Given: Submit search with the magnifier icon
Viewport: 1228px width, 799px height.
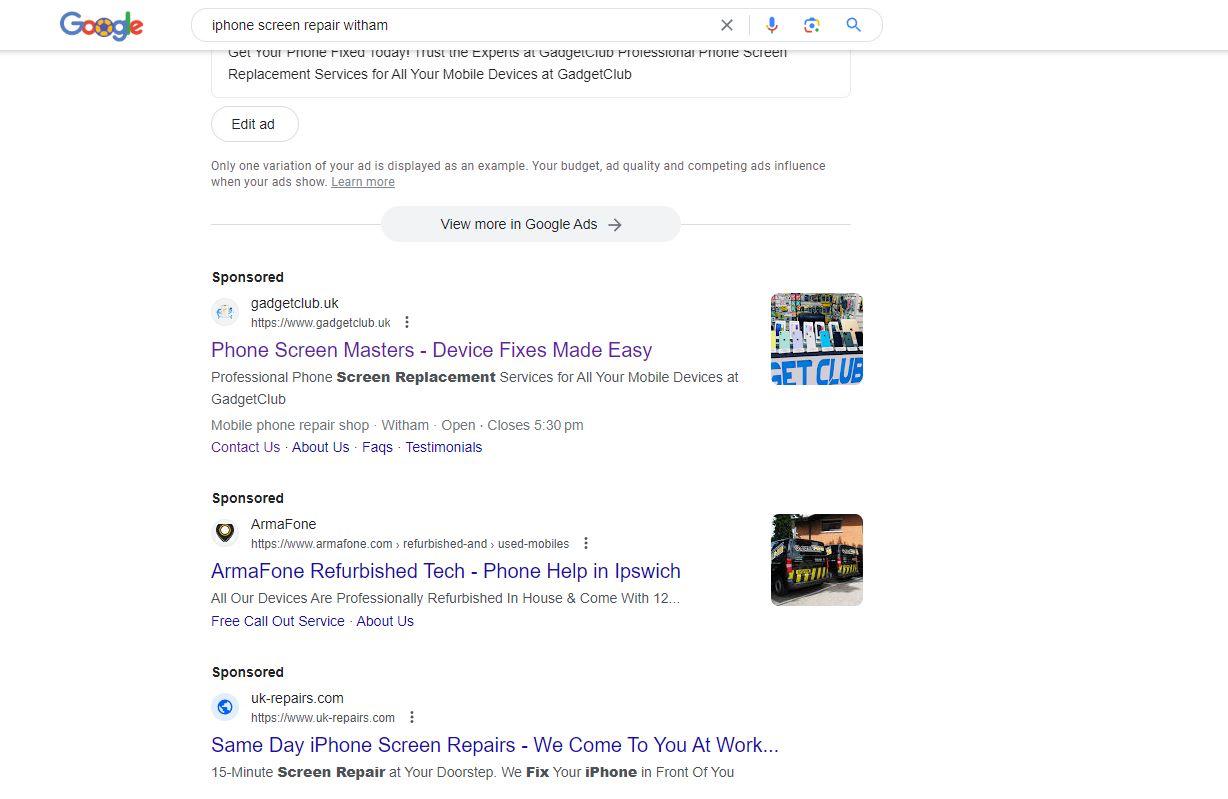Looking at the screenshot, I should point(853,25).
